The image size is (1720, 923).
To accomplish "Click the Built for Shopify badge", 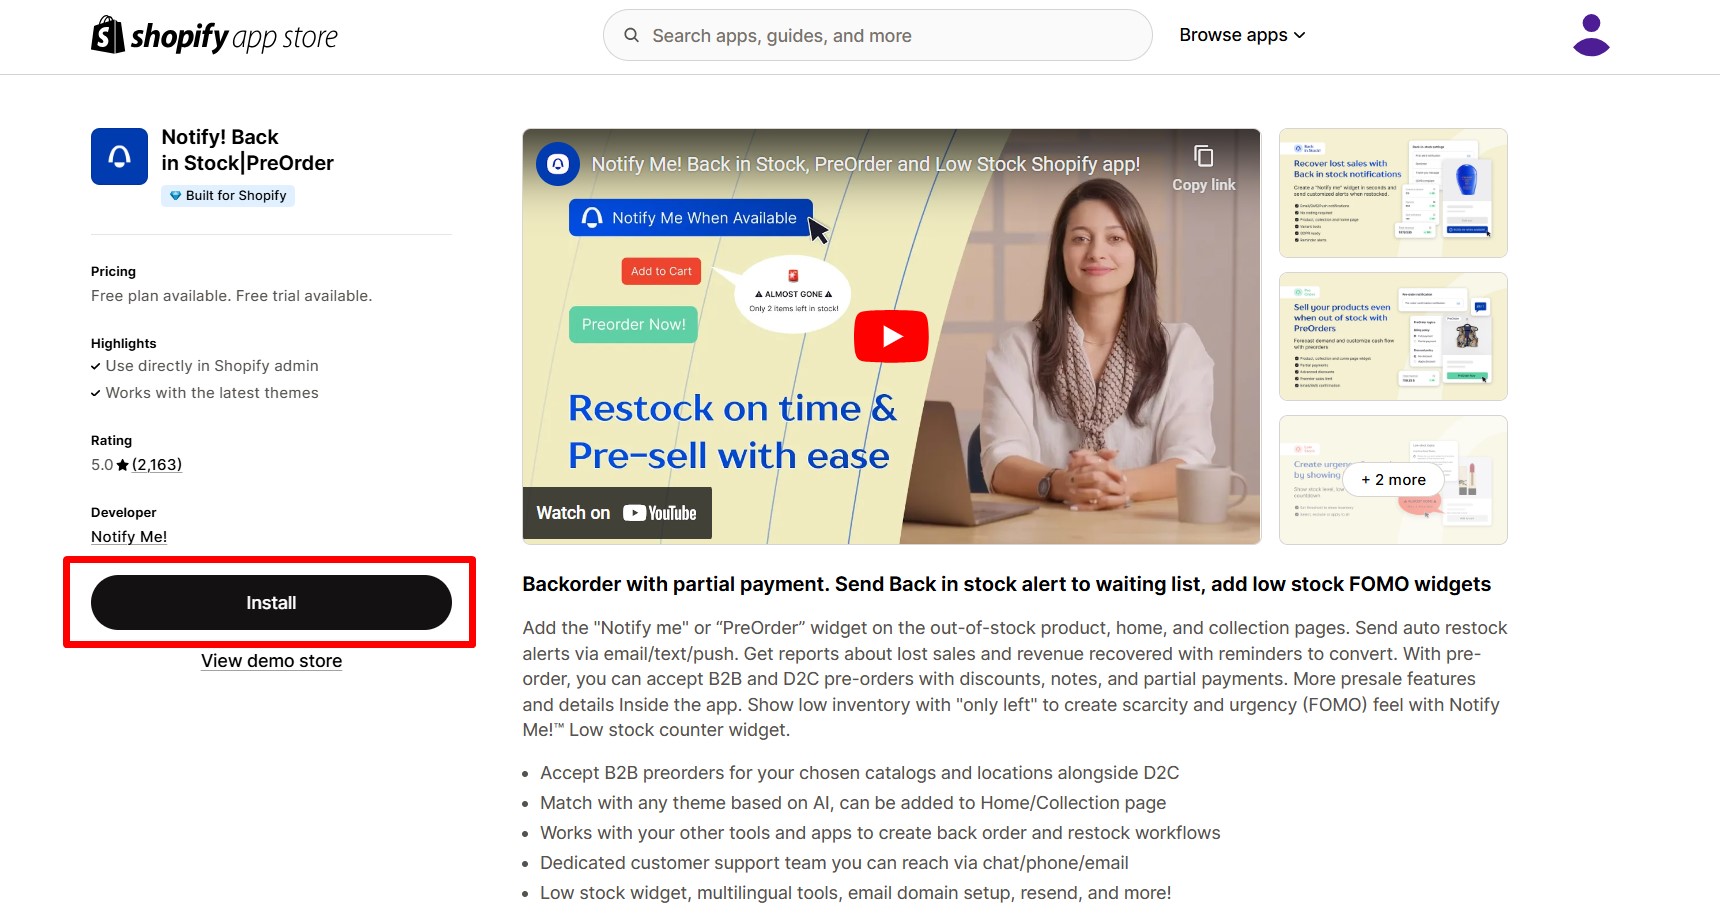I will [x=228, y=196].
